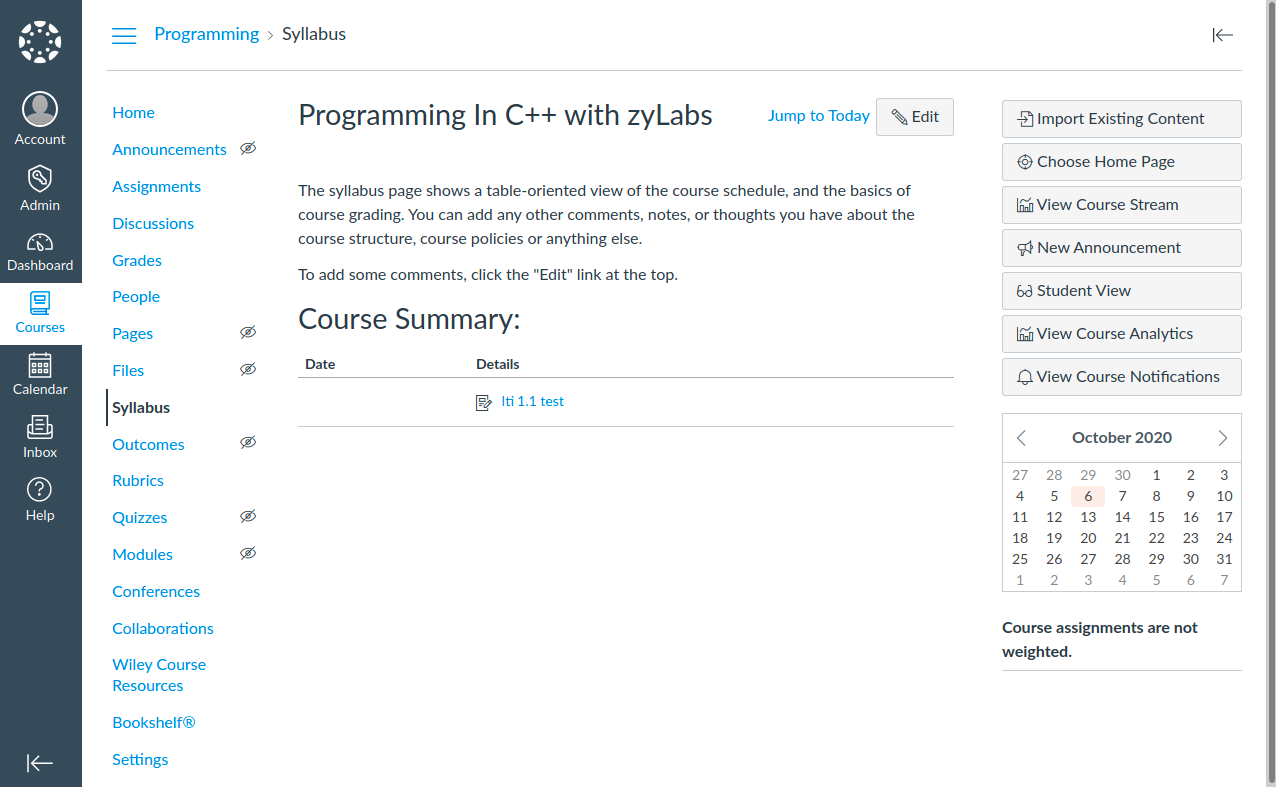This screenshot has height=787, width=1276.
Task: Click the hidden eye icon beside Pages
Action: coord(248,333)
